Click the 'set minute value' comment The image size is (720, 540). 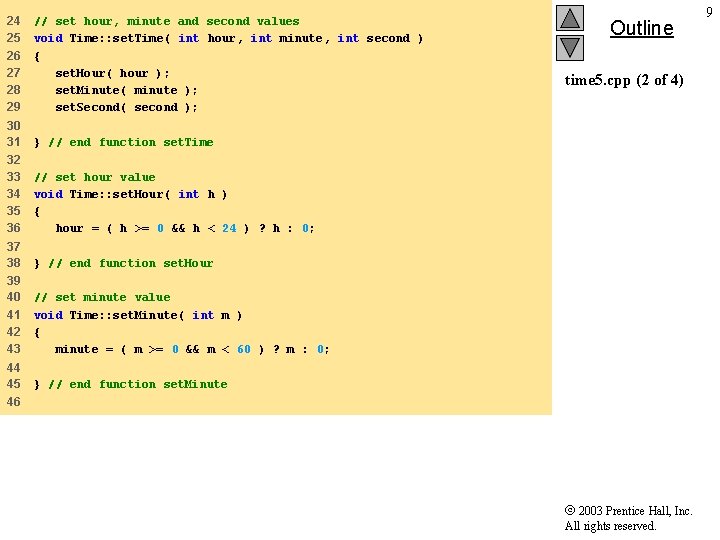pos(102,298)
